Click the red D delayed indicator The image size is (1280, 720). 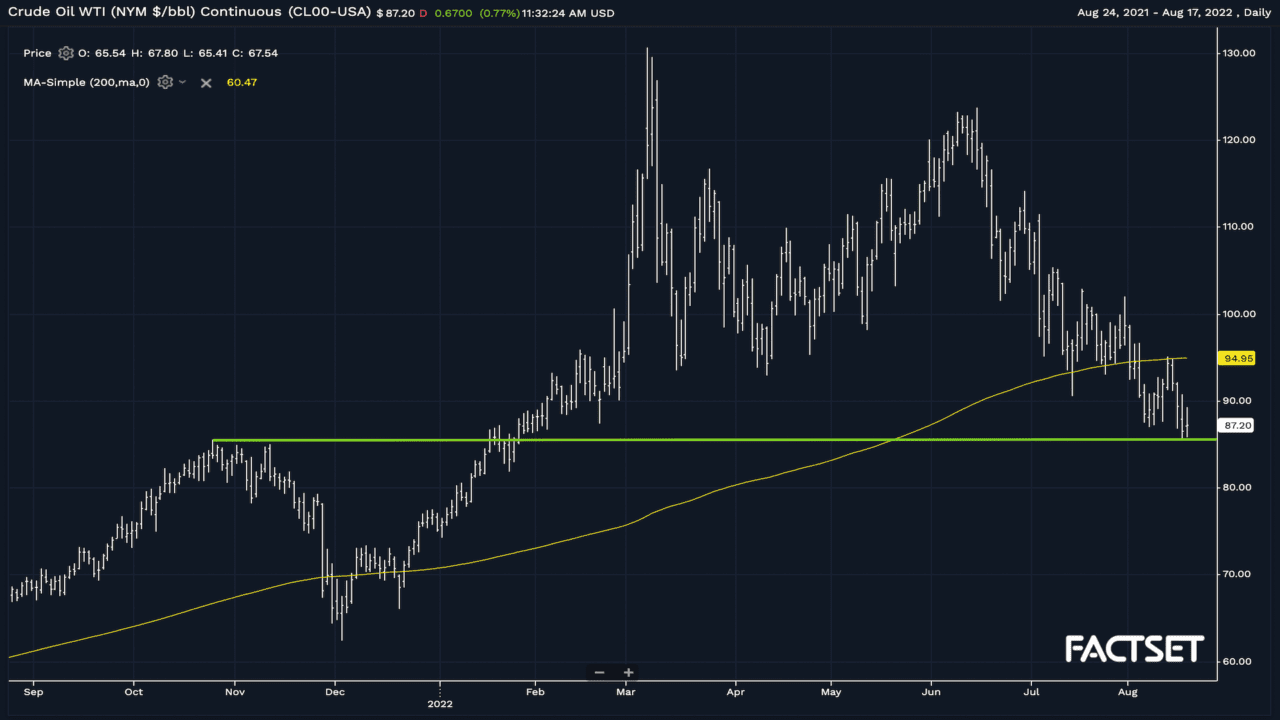[422, 13]
